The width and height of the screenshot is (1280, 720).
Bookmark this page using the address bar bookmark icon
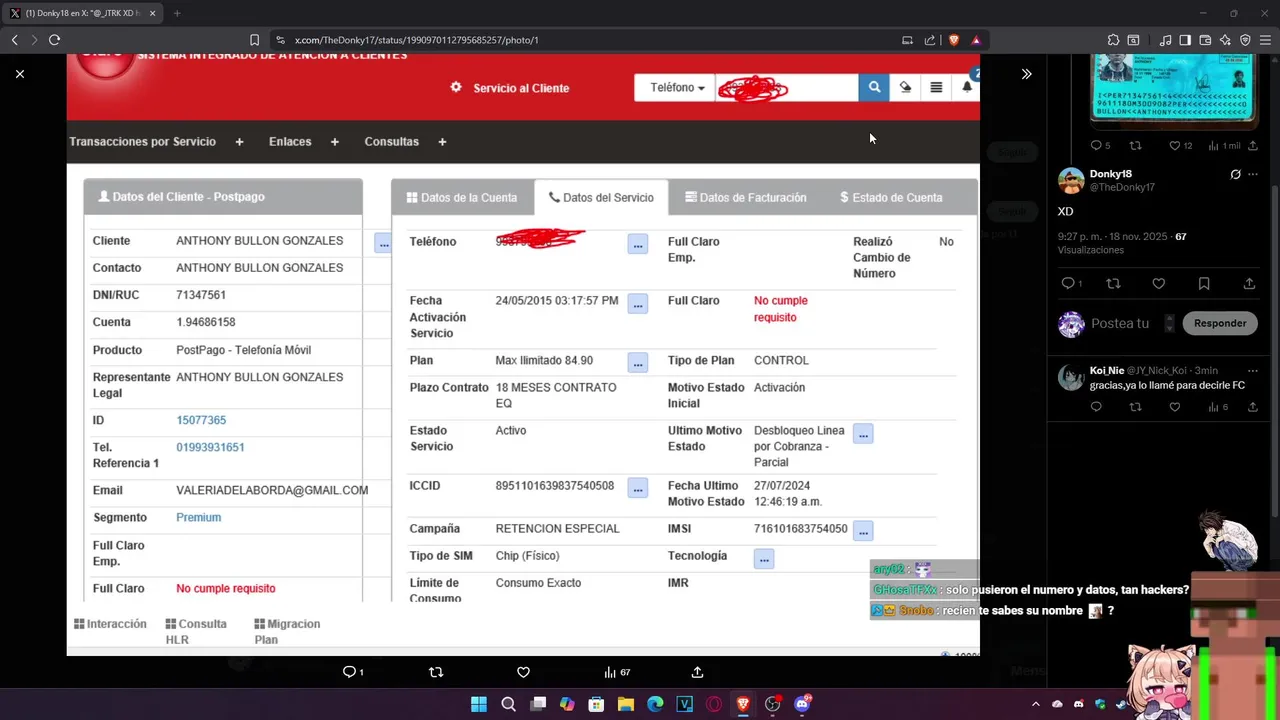pos(254,40)
